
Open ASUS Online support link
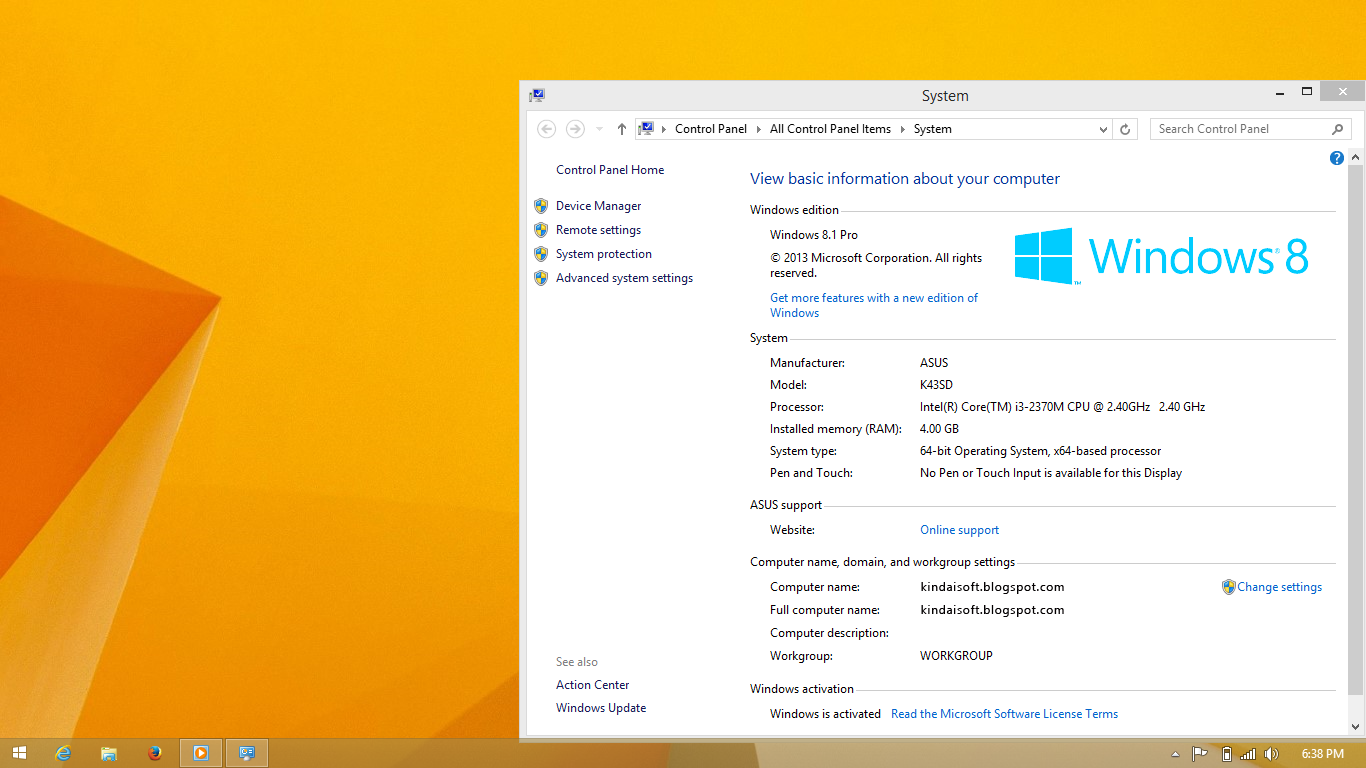pos(960,530)
